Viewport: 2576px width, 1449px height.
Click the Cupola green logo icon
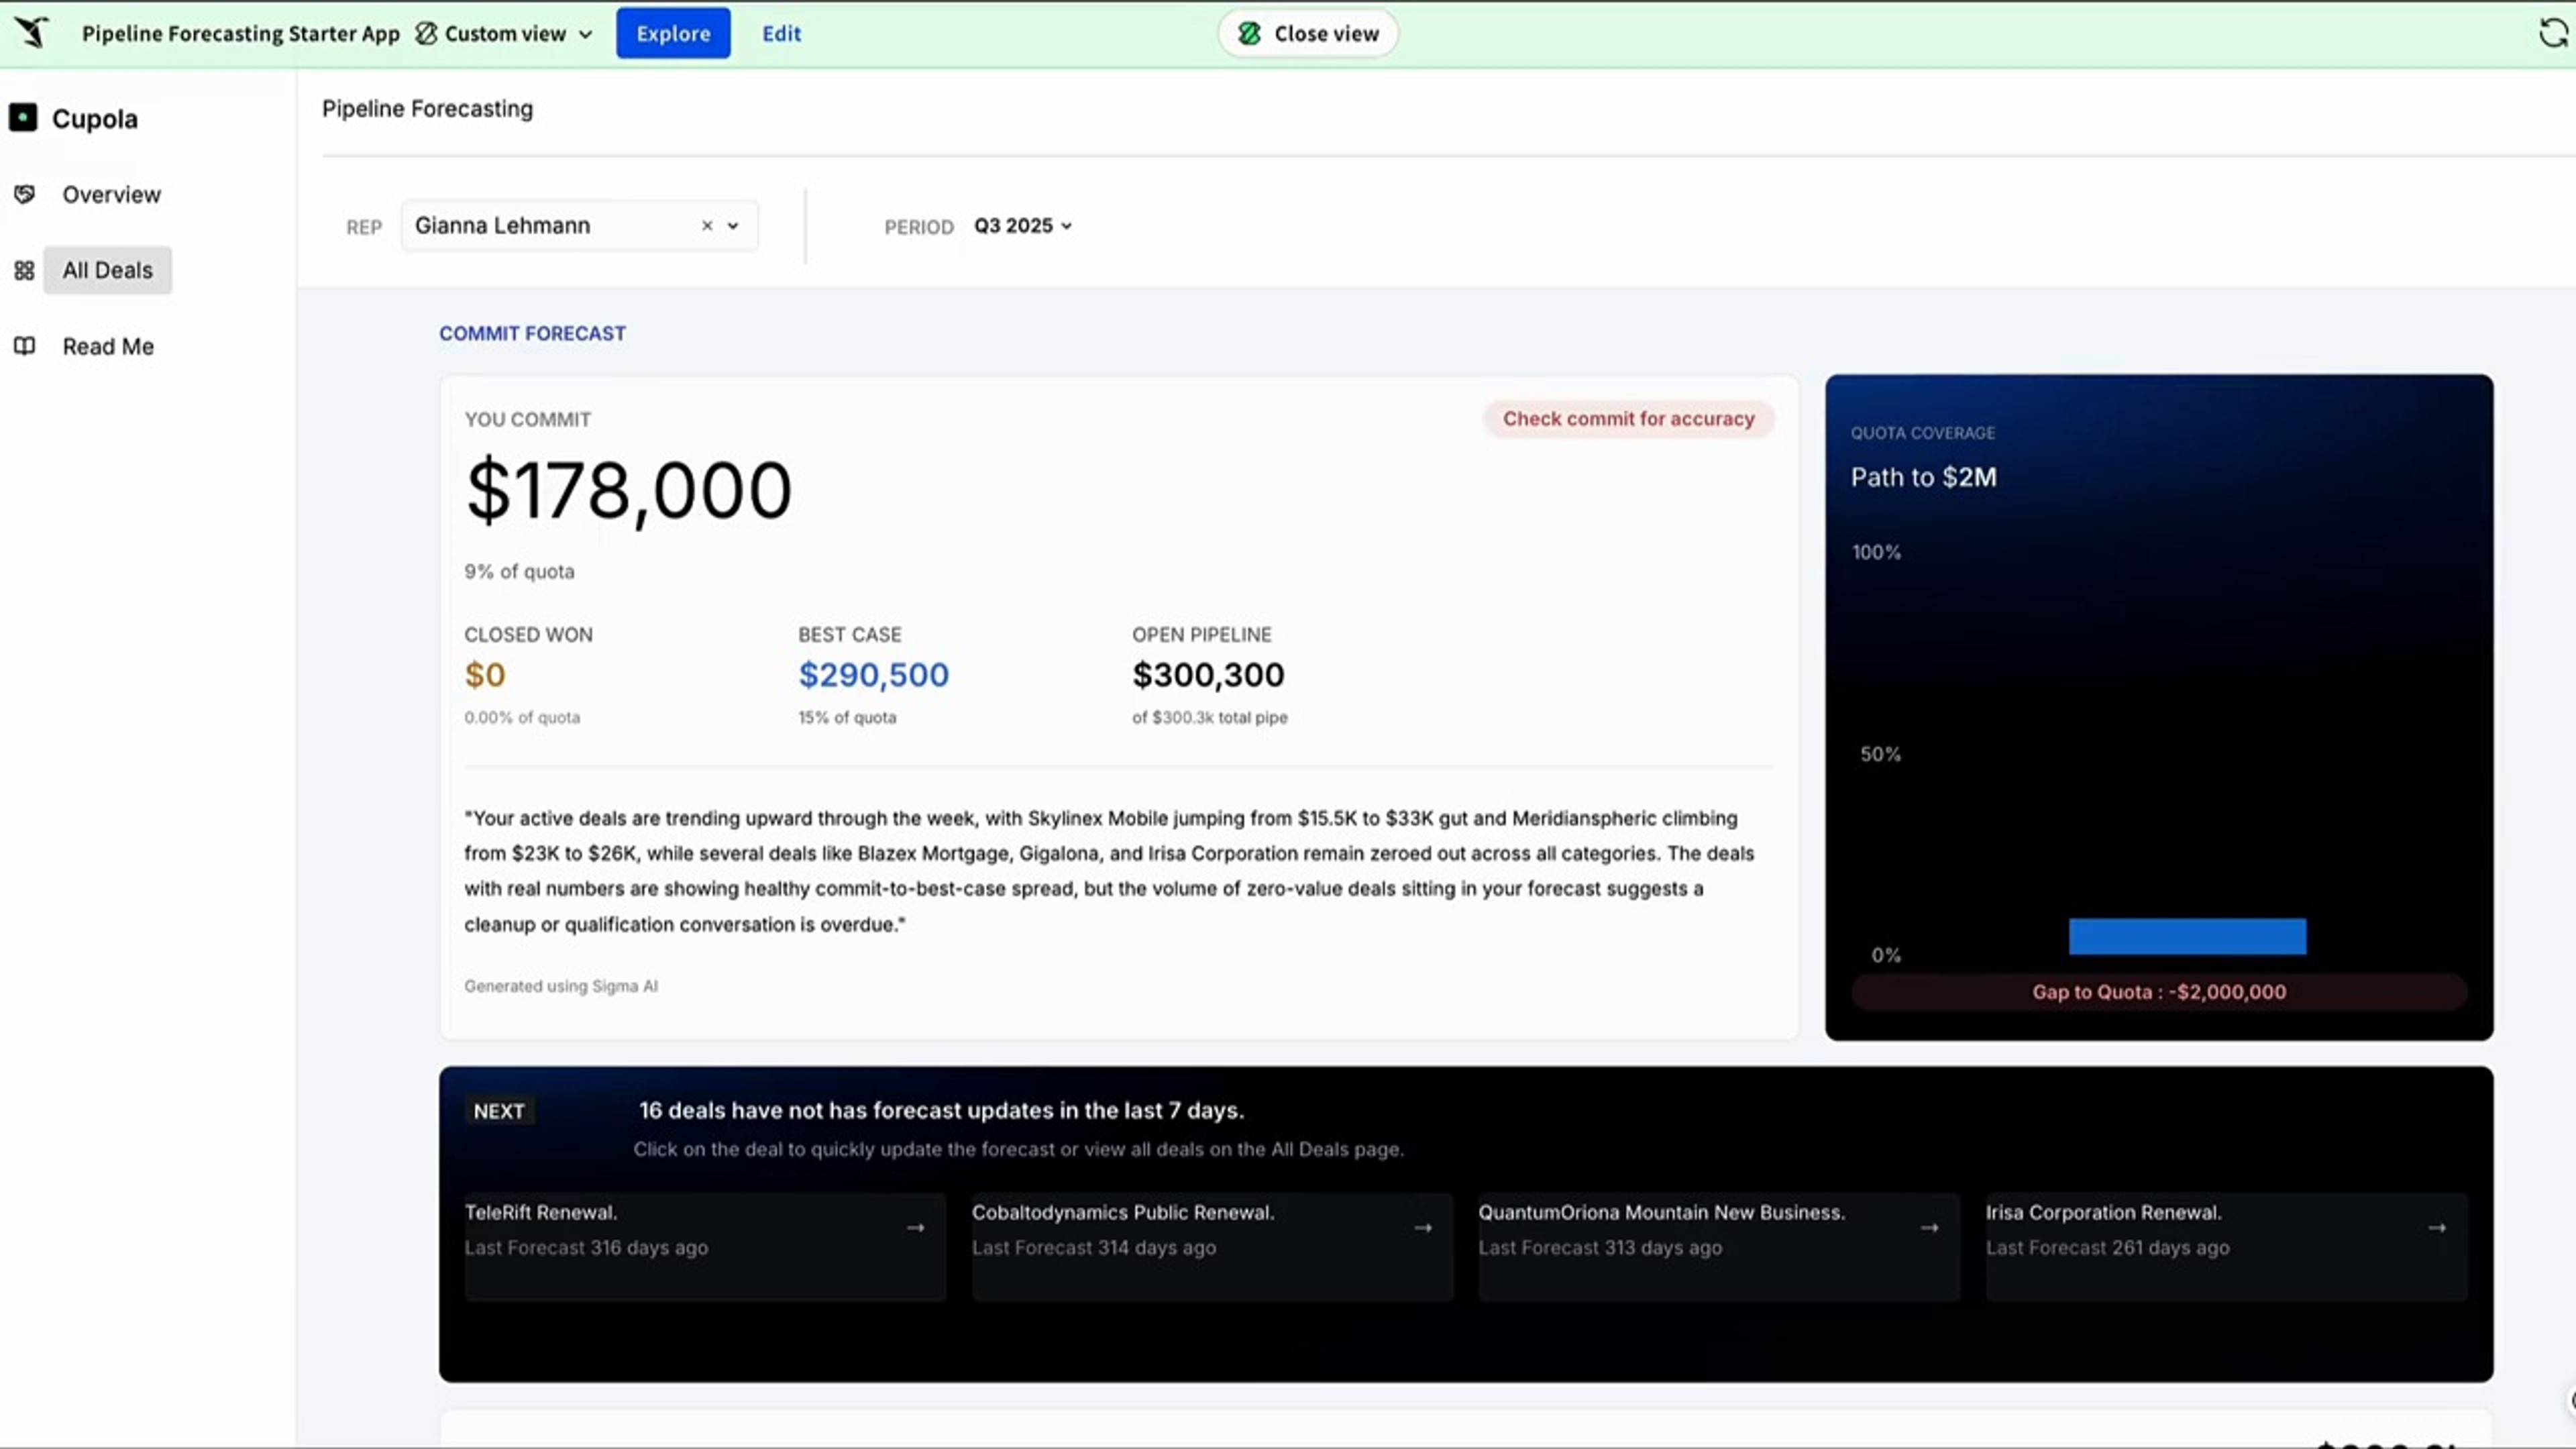click(24, 118)
